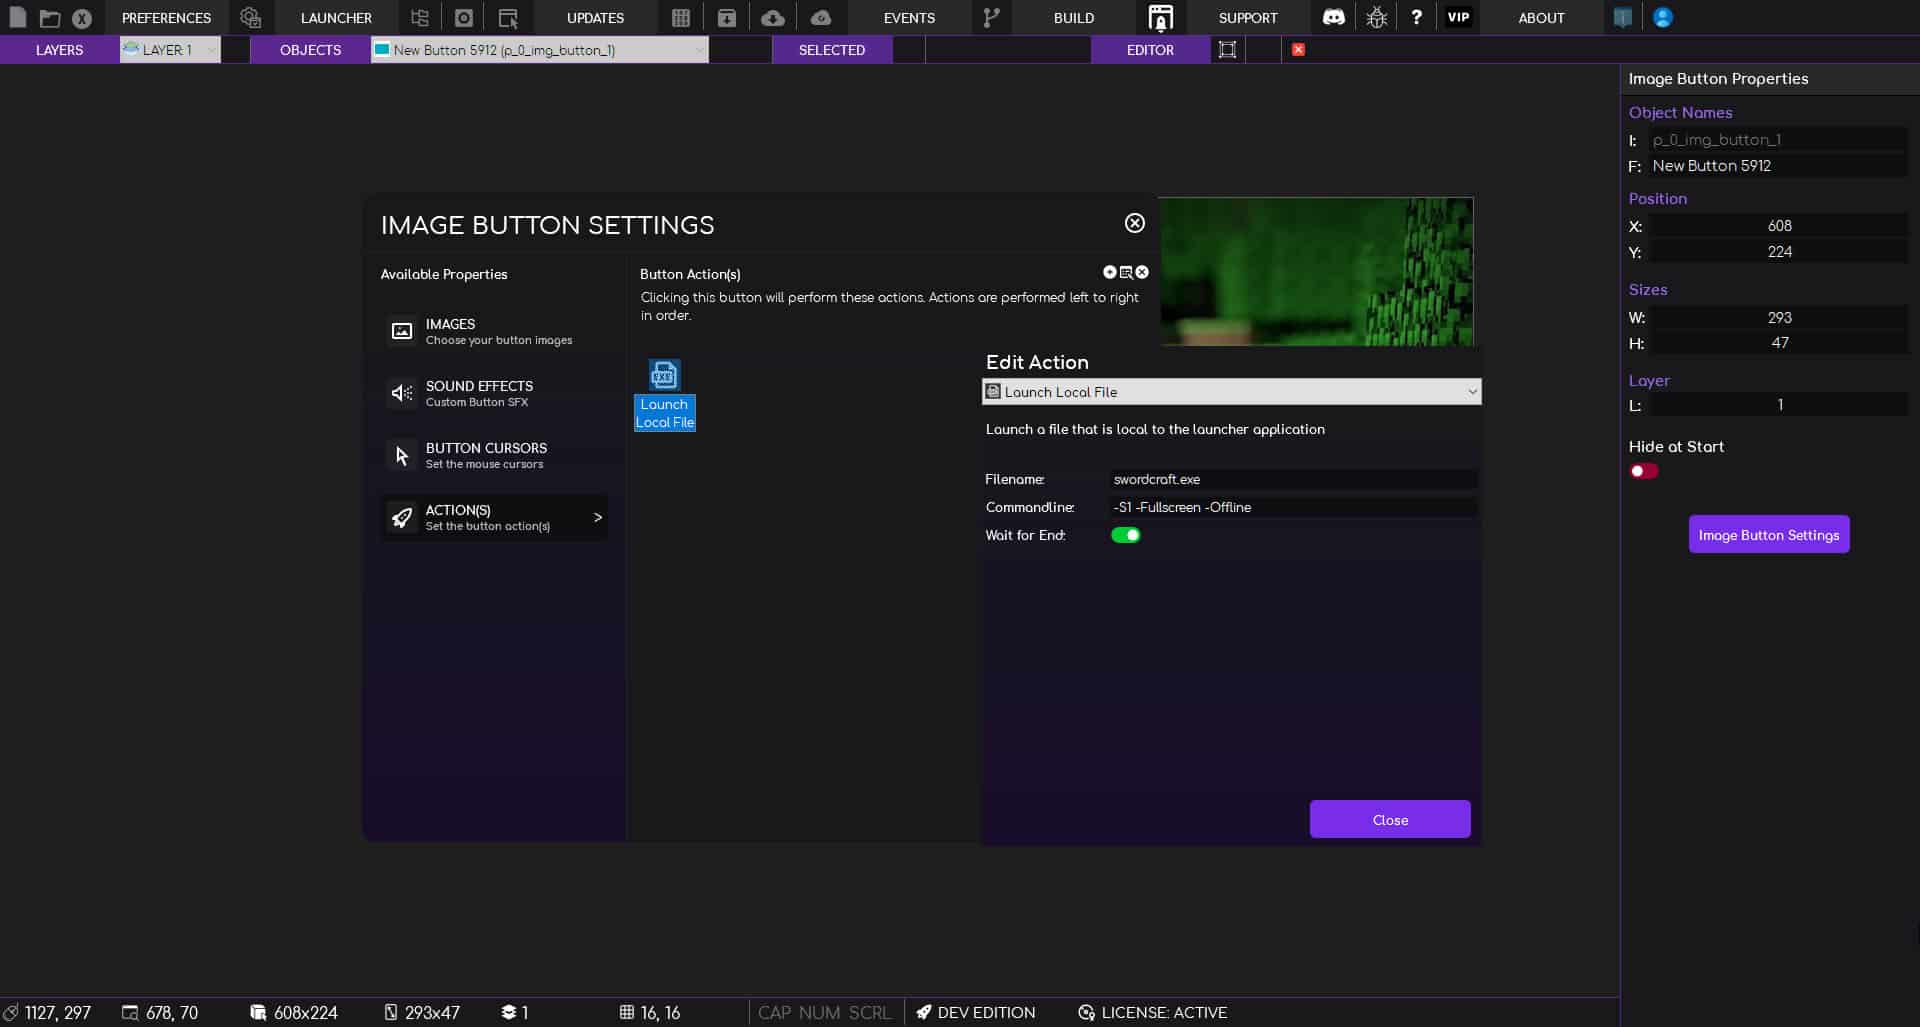
Task: Open the LAUNCHER menu
Action: 335,17
